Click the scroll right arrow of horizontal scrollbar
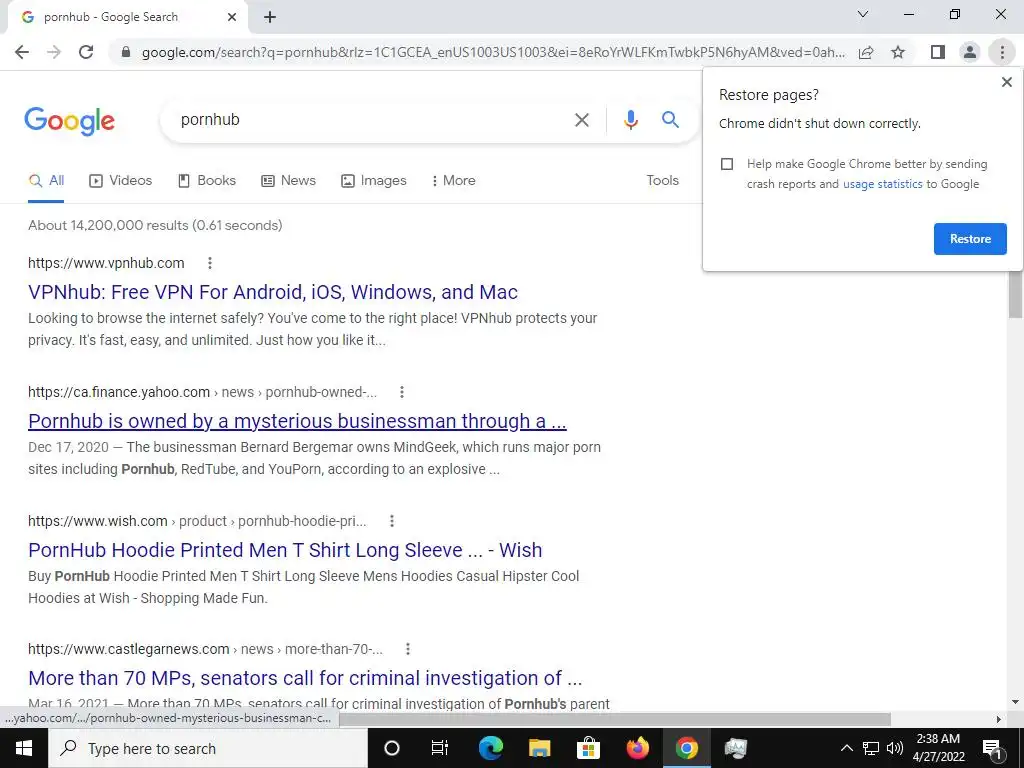The width and height of the screenshot is (1024, 768). coord(999,719)
